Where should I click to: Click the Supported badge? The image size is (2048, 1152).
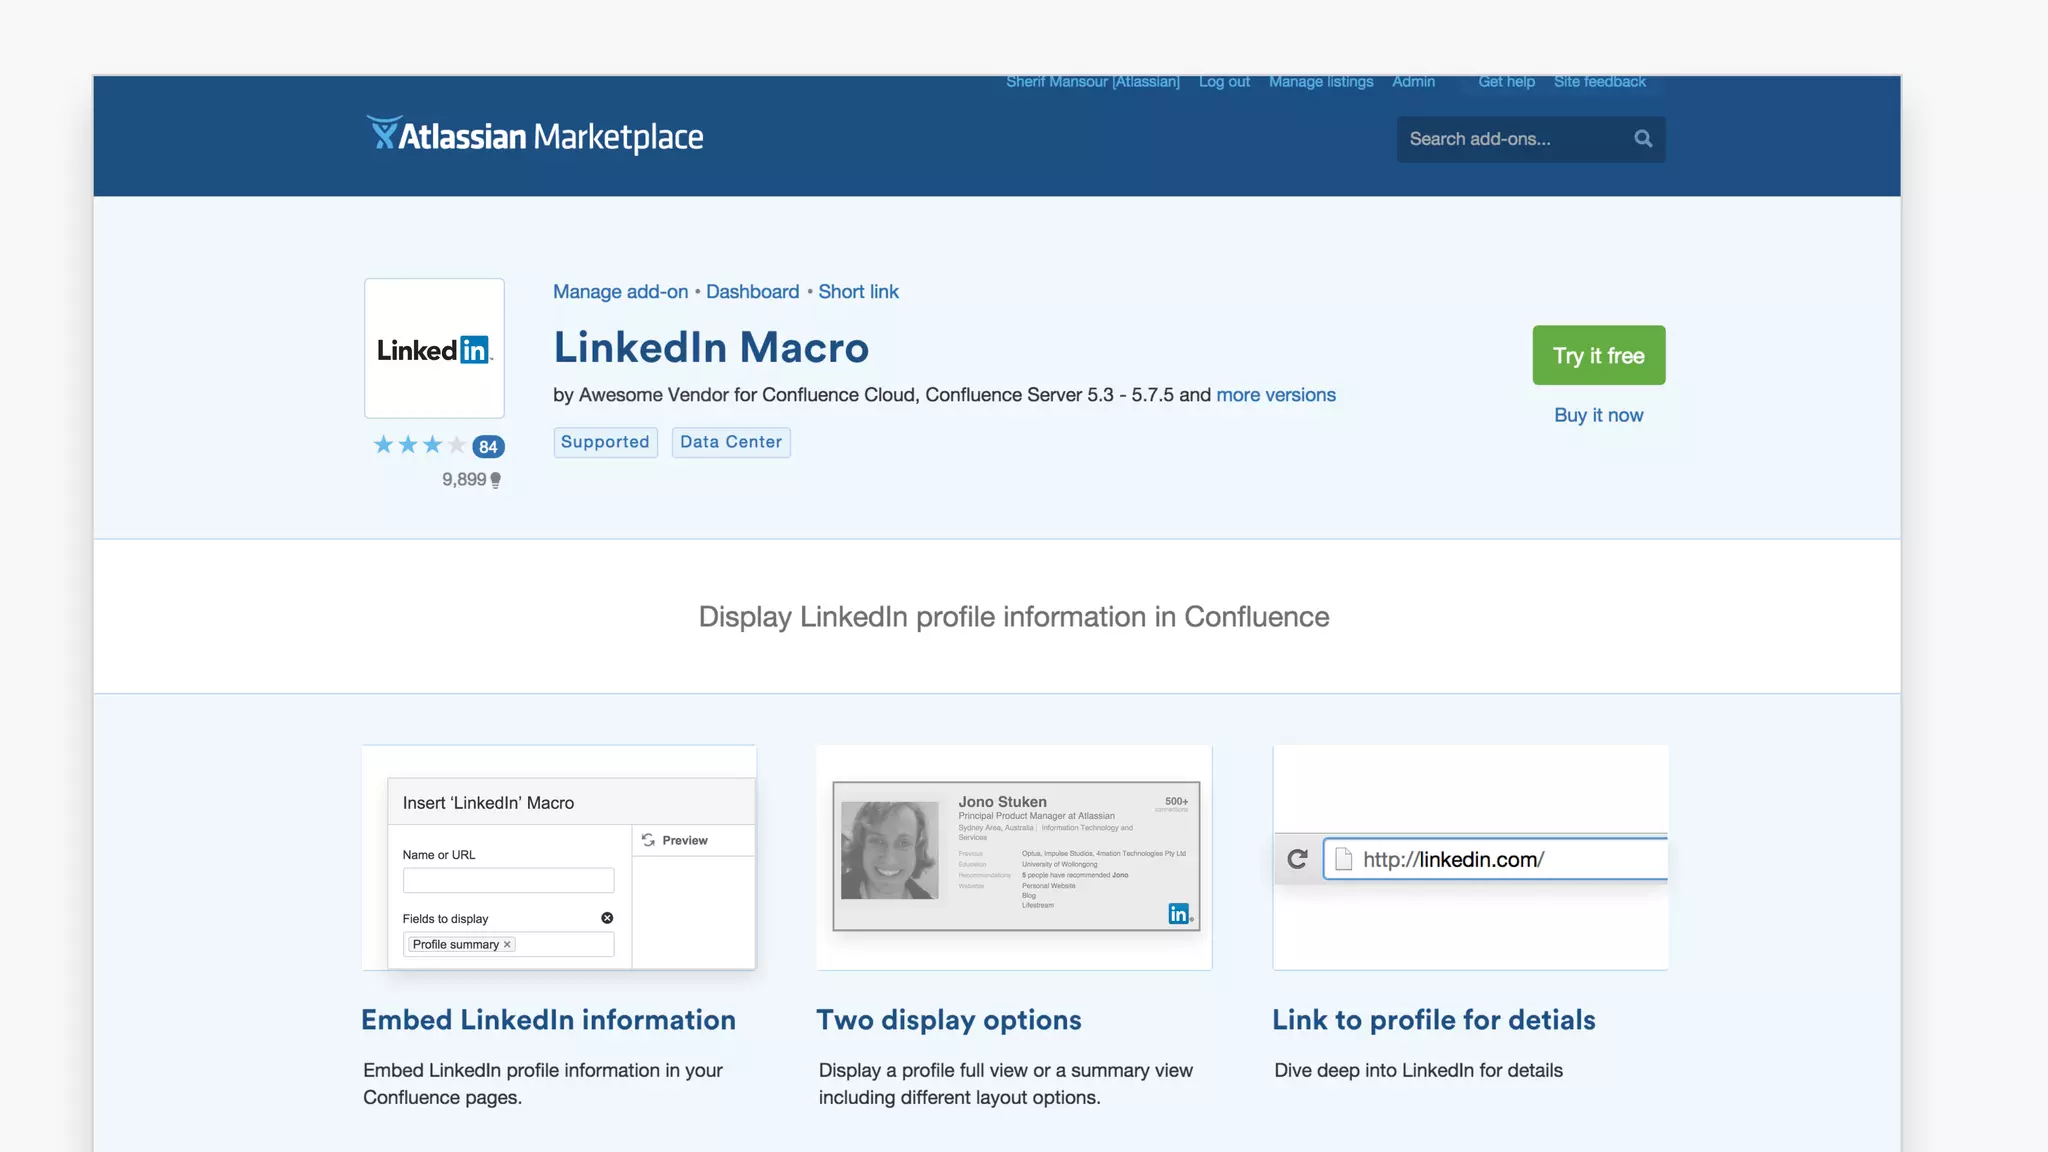[x=605, y=442]
